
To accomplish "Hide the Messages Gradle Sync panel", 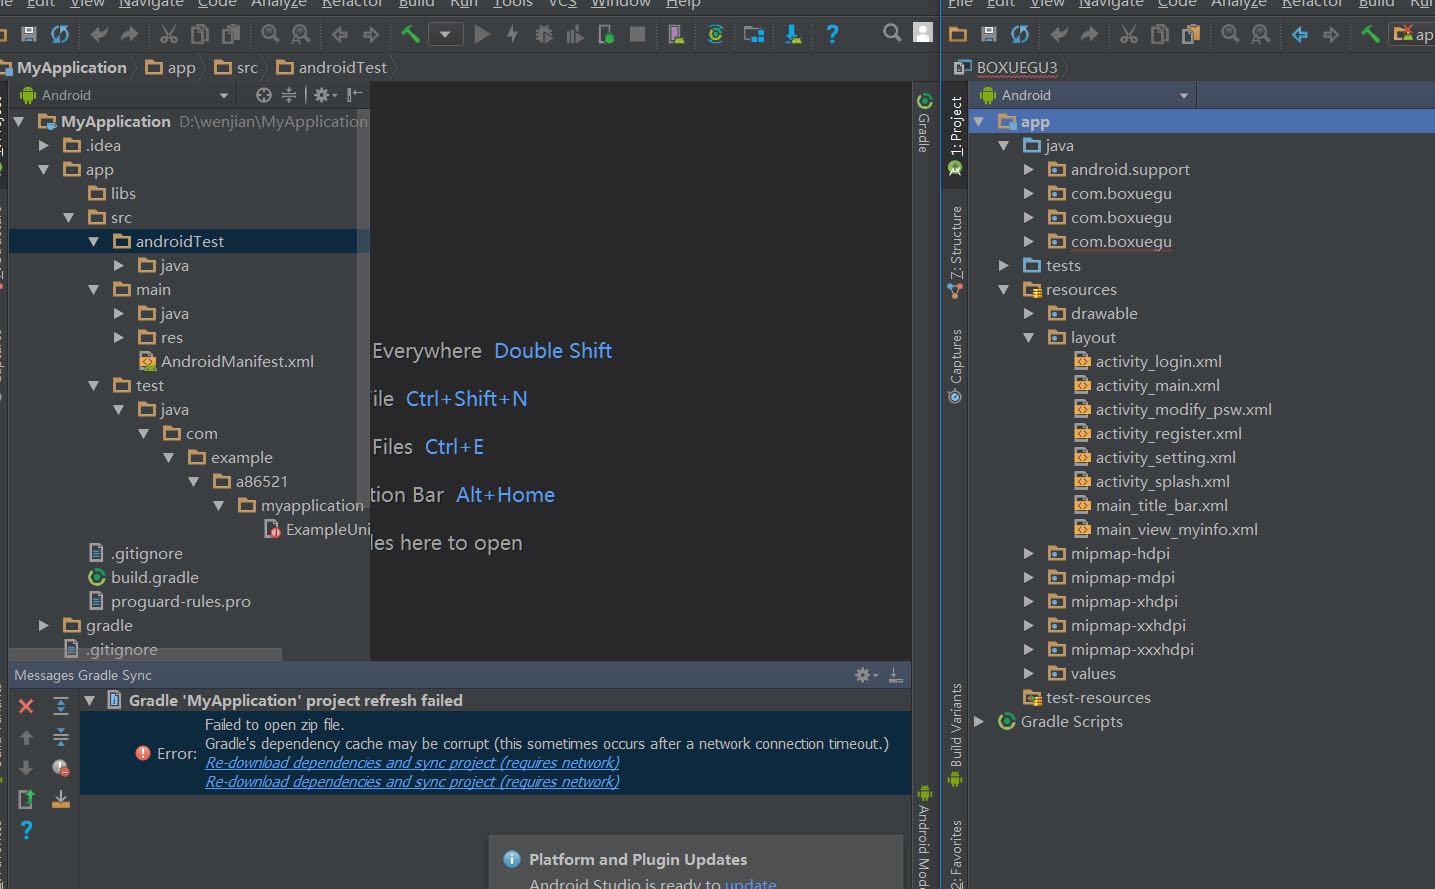I will (895, 675).
